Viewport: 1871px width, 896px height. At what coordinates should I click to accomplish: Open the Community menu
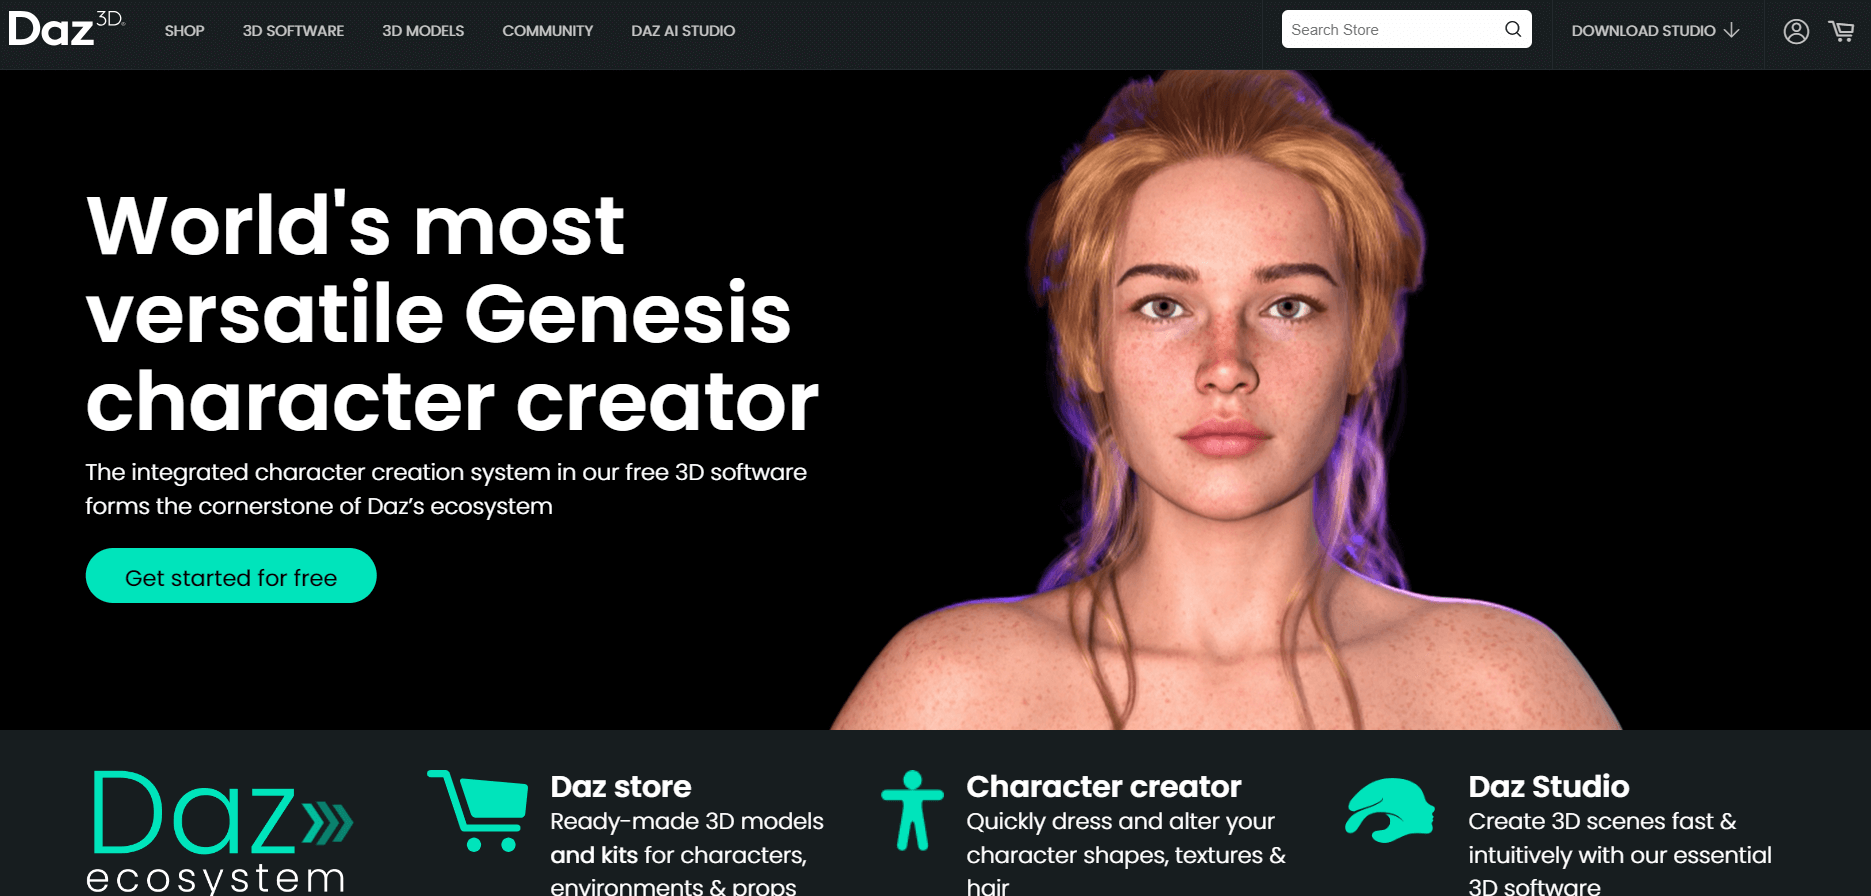[547, 31]
